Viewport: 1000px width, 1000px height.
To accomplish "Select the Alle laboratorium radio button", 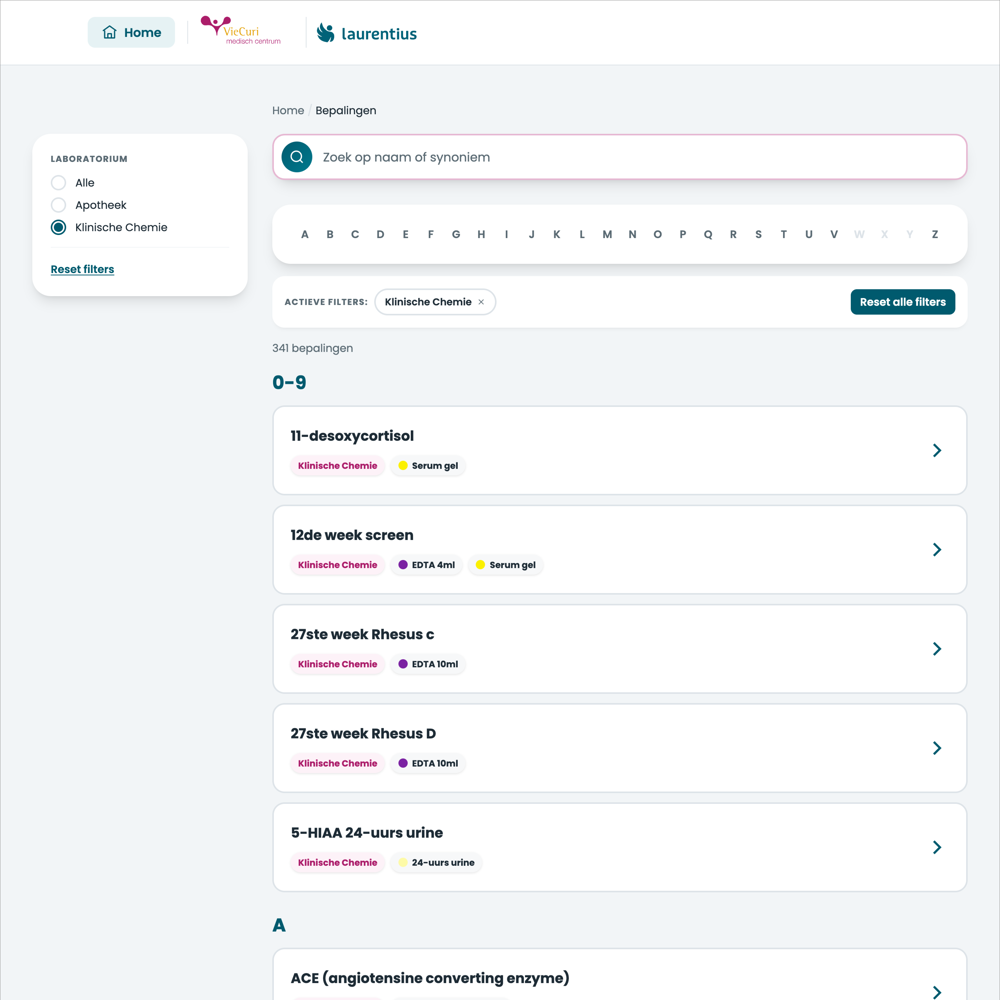I will 58,183.
